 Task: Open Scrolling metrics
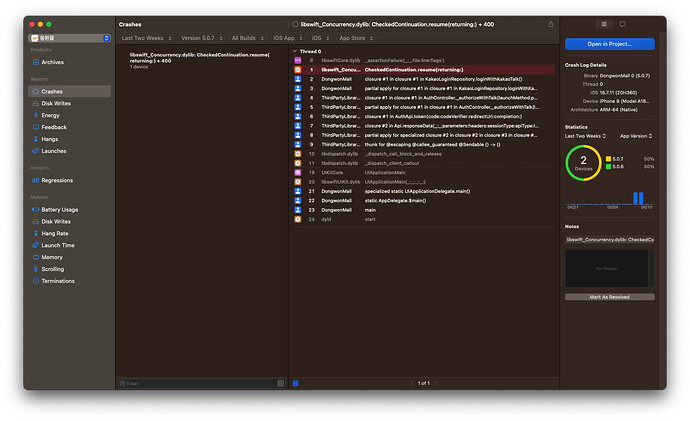(x=48, y=269)
